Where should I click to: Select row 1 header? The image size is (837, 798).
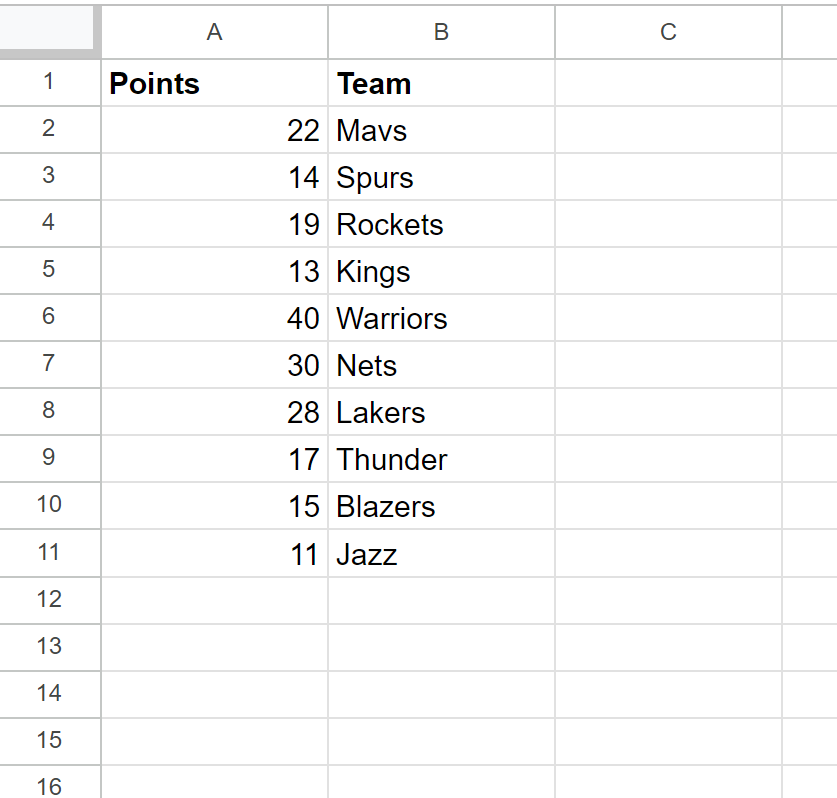click(50, 84)
